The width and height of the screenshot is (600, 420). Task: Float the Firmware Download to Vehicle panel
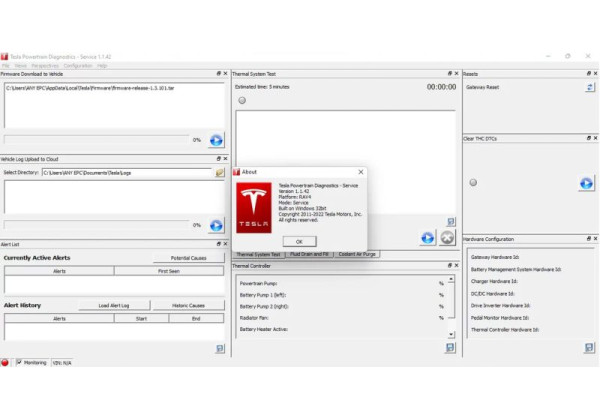pos(218,74)
